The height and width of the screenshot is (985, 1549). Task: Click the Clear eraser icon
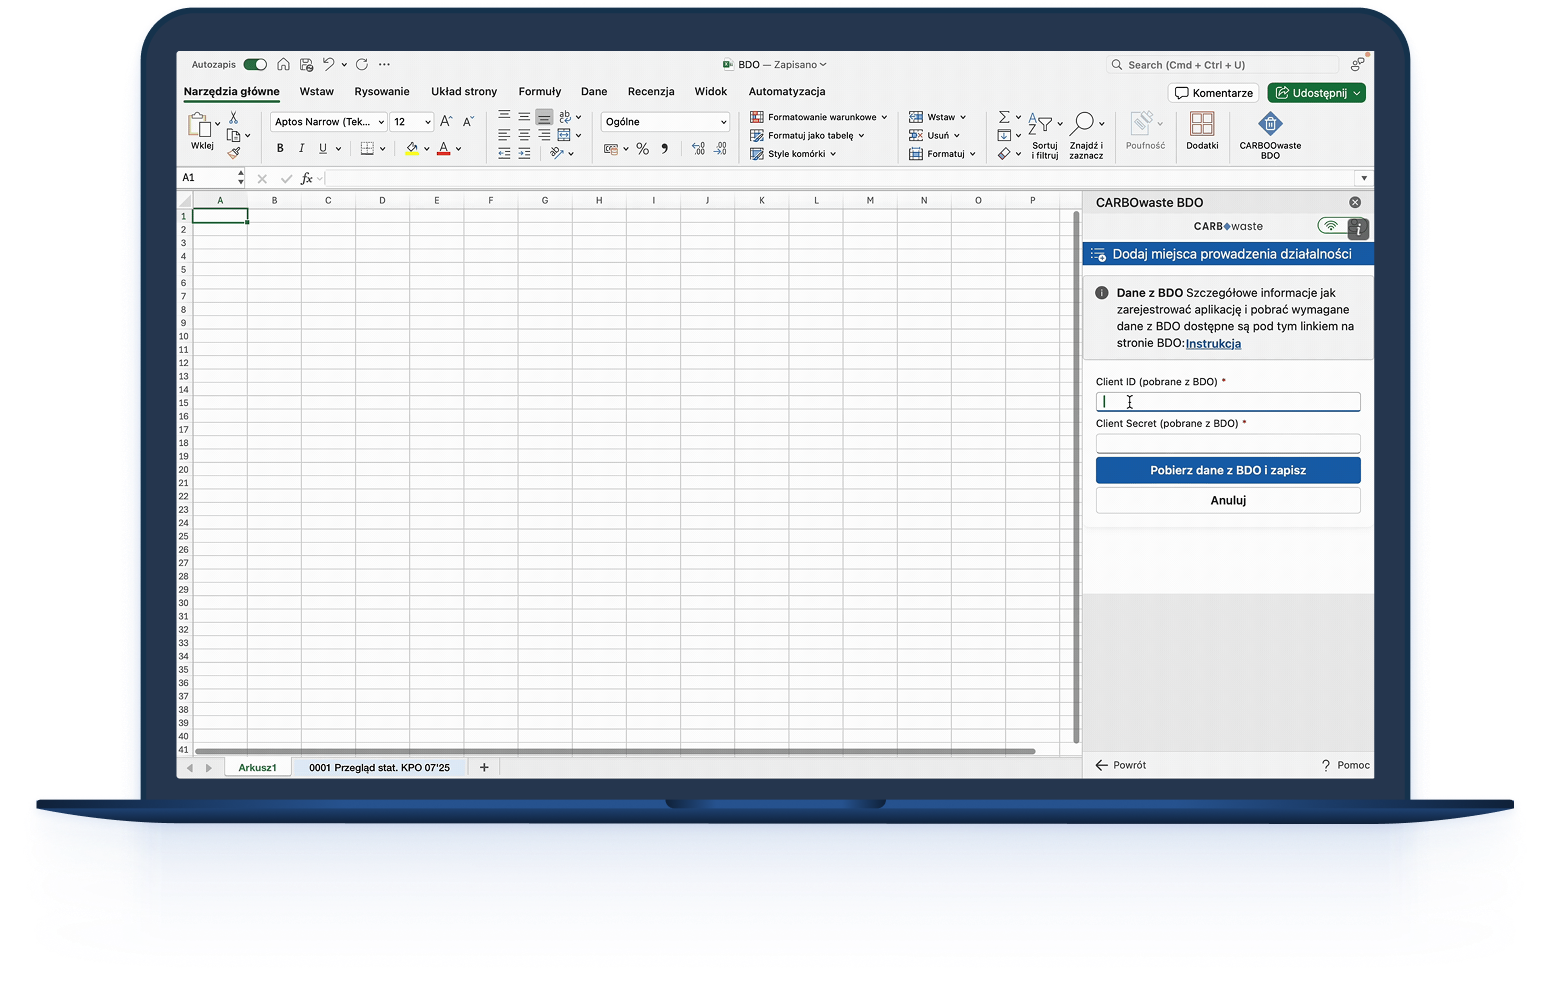point(1004,154)
